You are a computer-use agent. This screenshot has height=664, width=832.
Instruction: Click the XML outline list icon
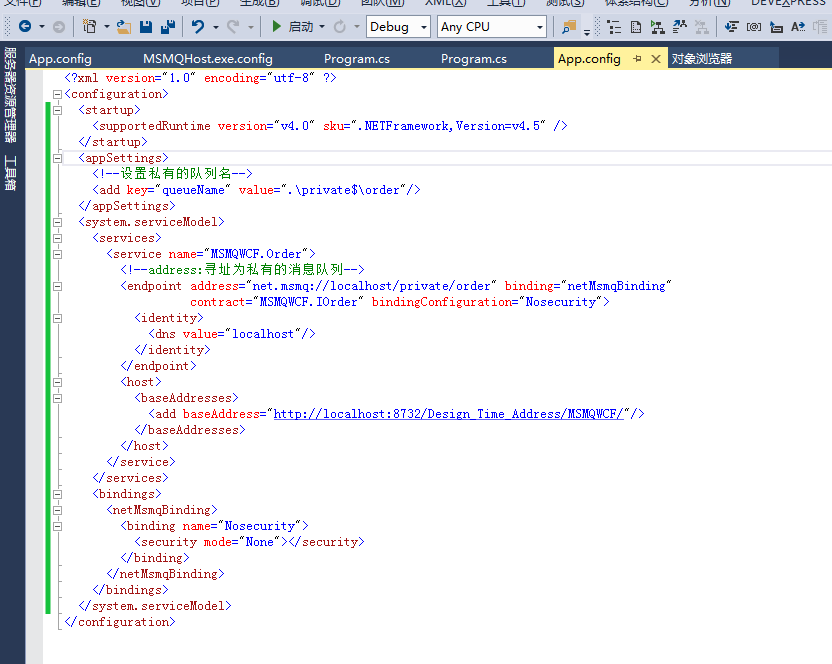click(614, 27)
